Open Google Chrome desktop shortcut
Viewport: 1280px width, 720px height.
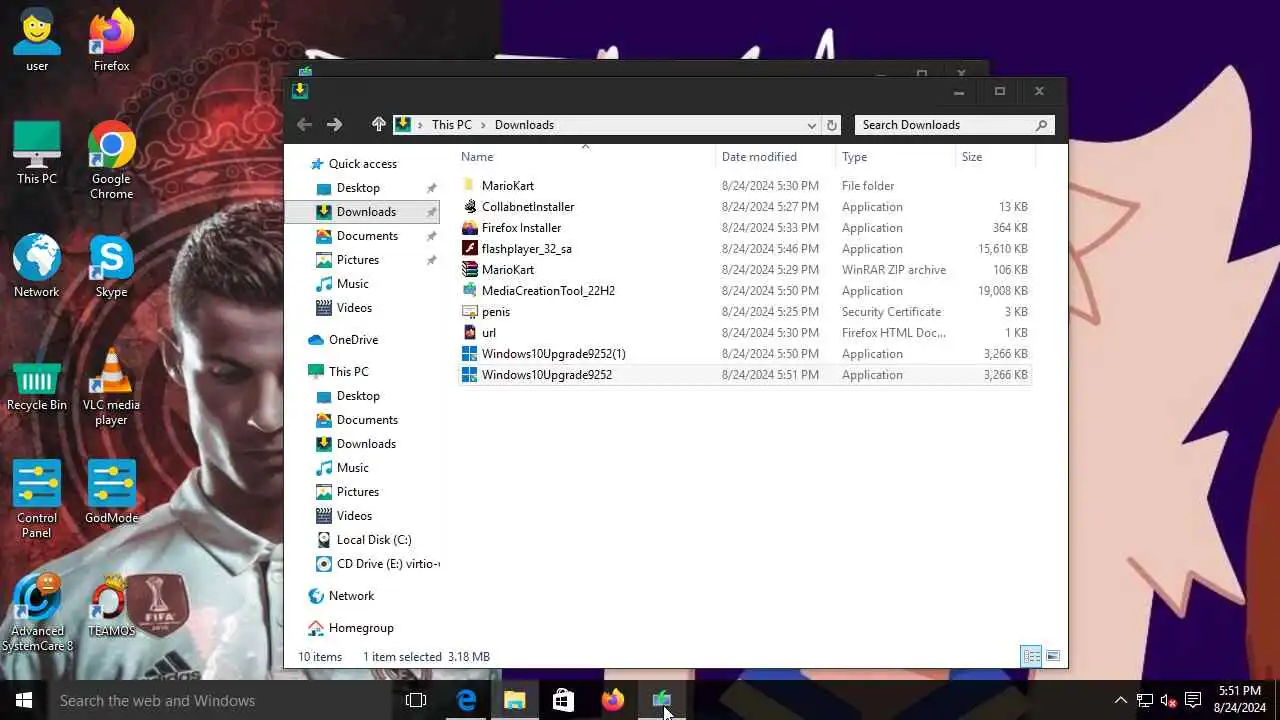pyautogui.click(x=111, y=162)
